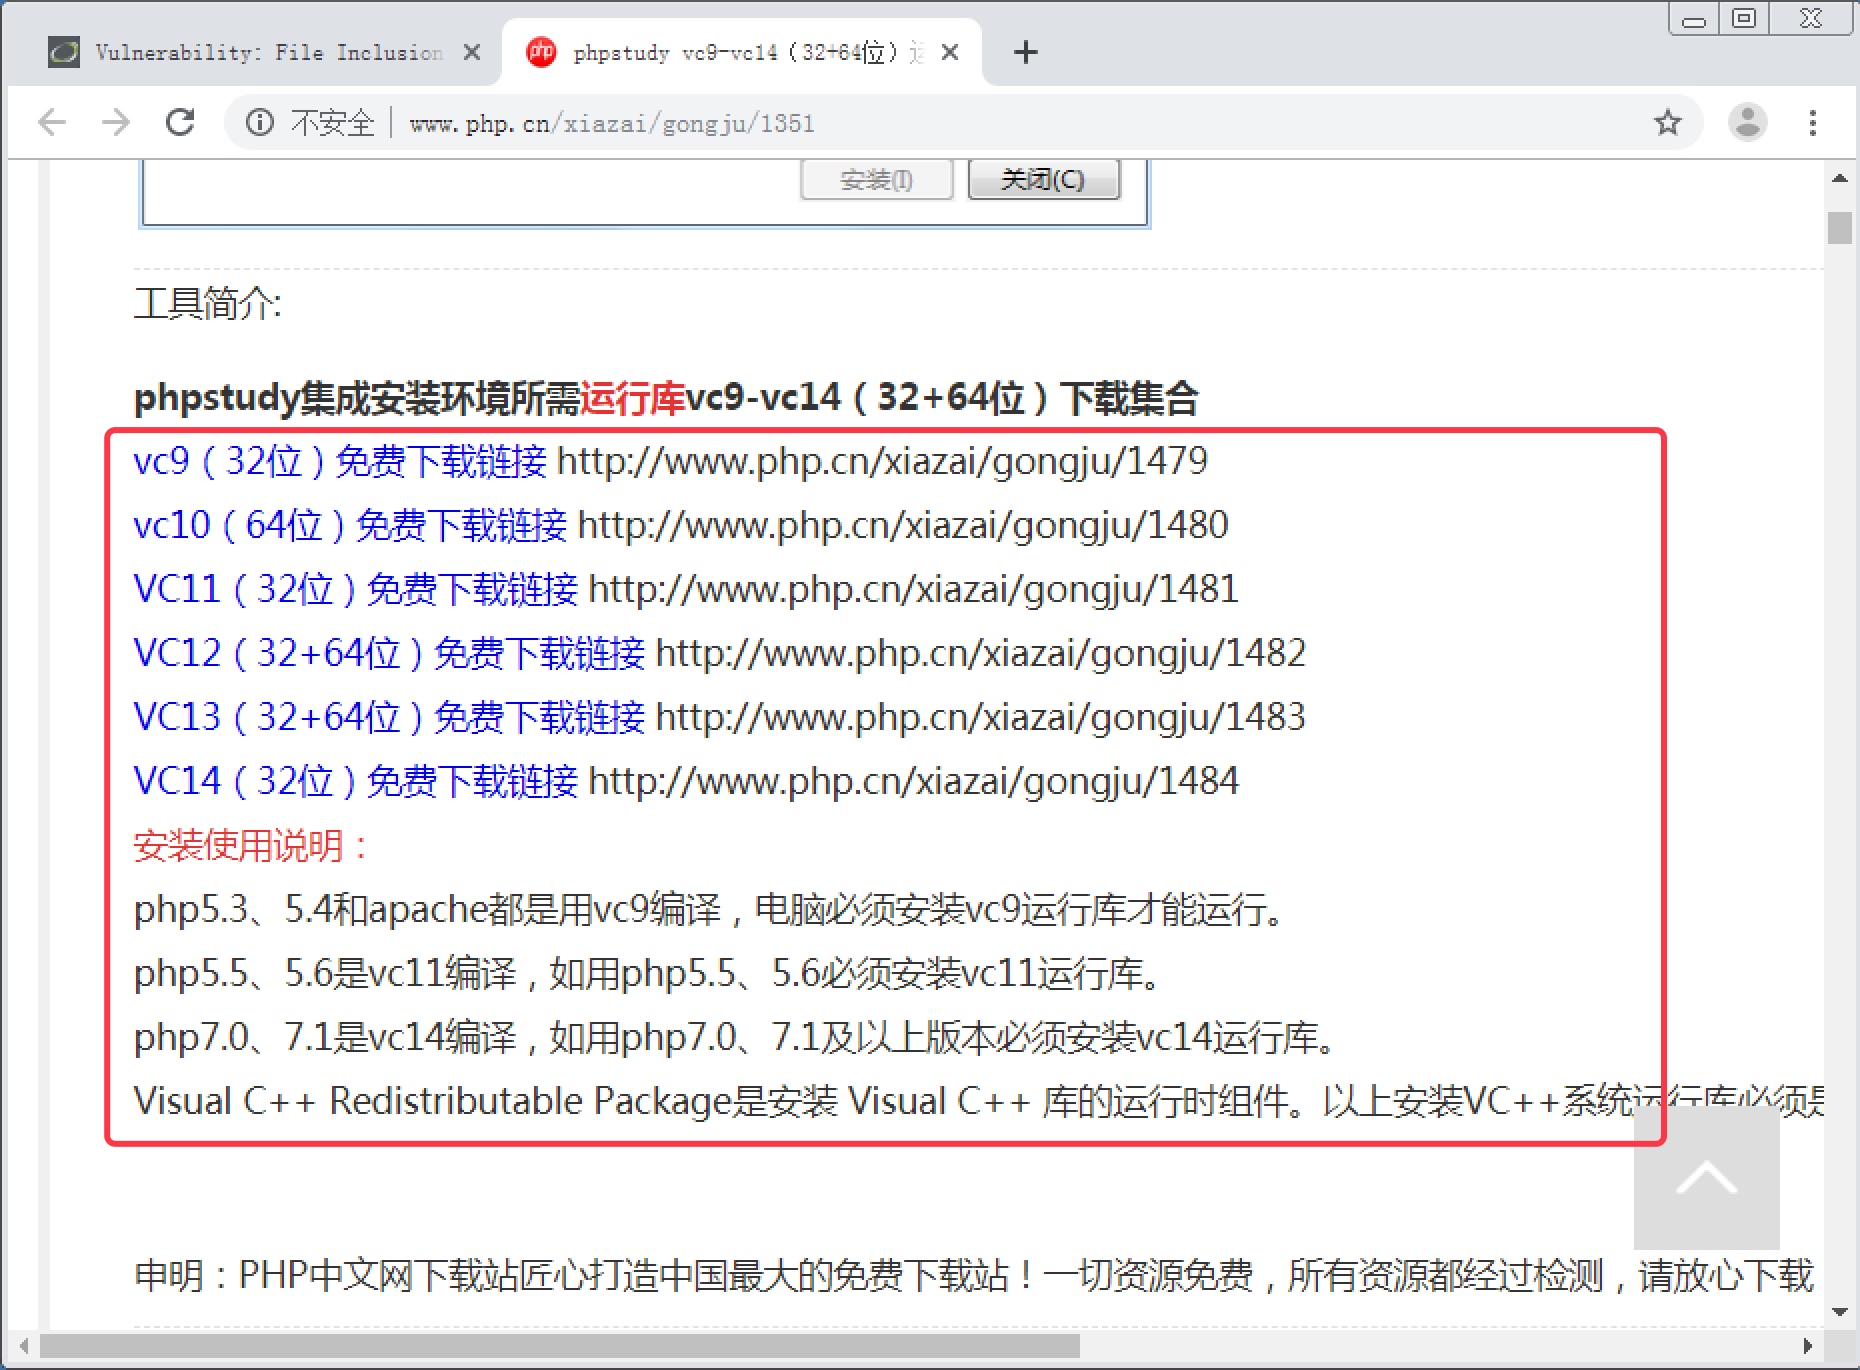Screen dimensions: 1860x1370
Task: Click the vertical scrollbar down arrow
Action: (1840, 1312)
